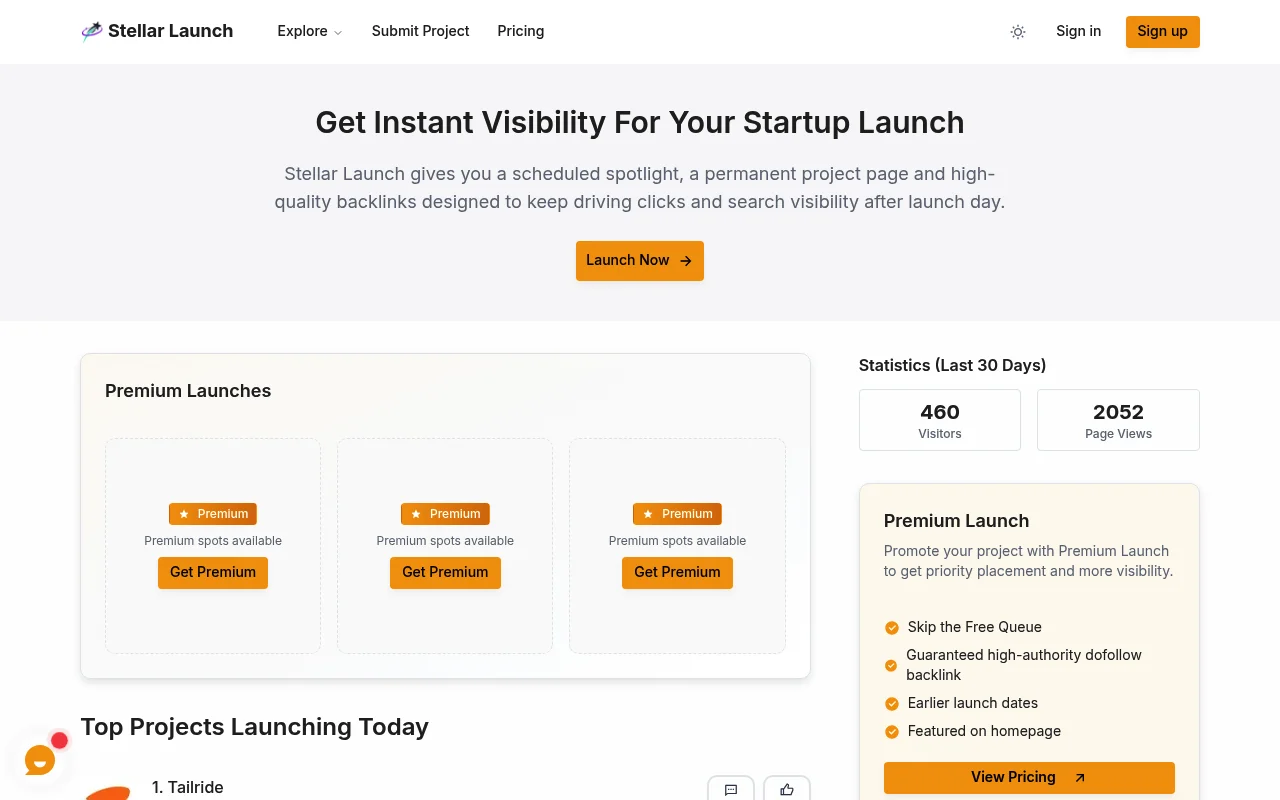Click the comment icon on Tailride
The image size is (1280, 800).
point(731,789)
